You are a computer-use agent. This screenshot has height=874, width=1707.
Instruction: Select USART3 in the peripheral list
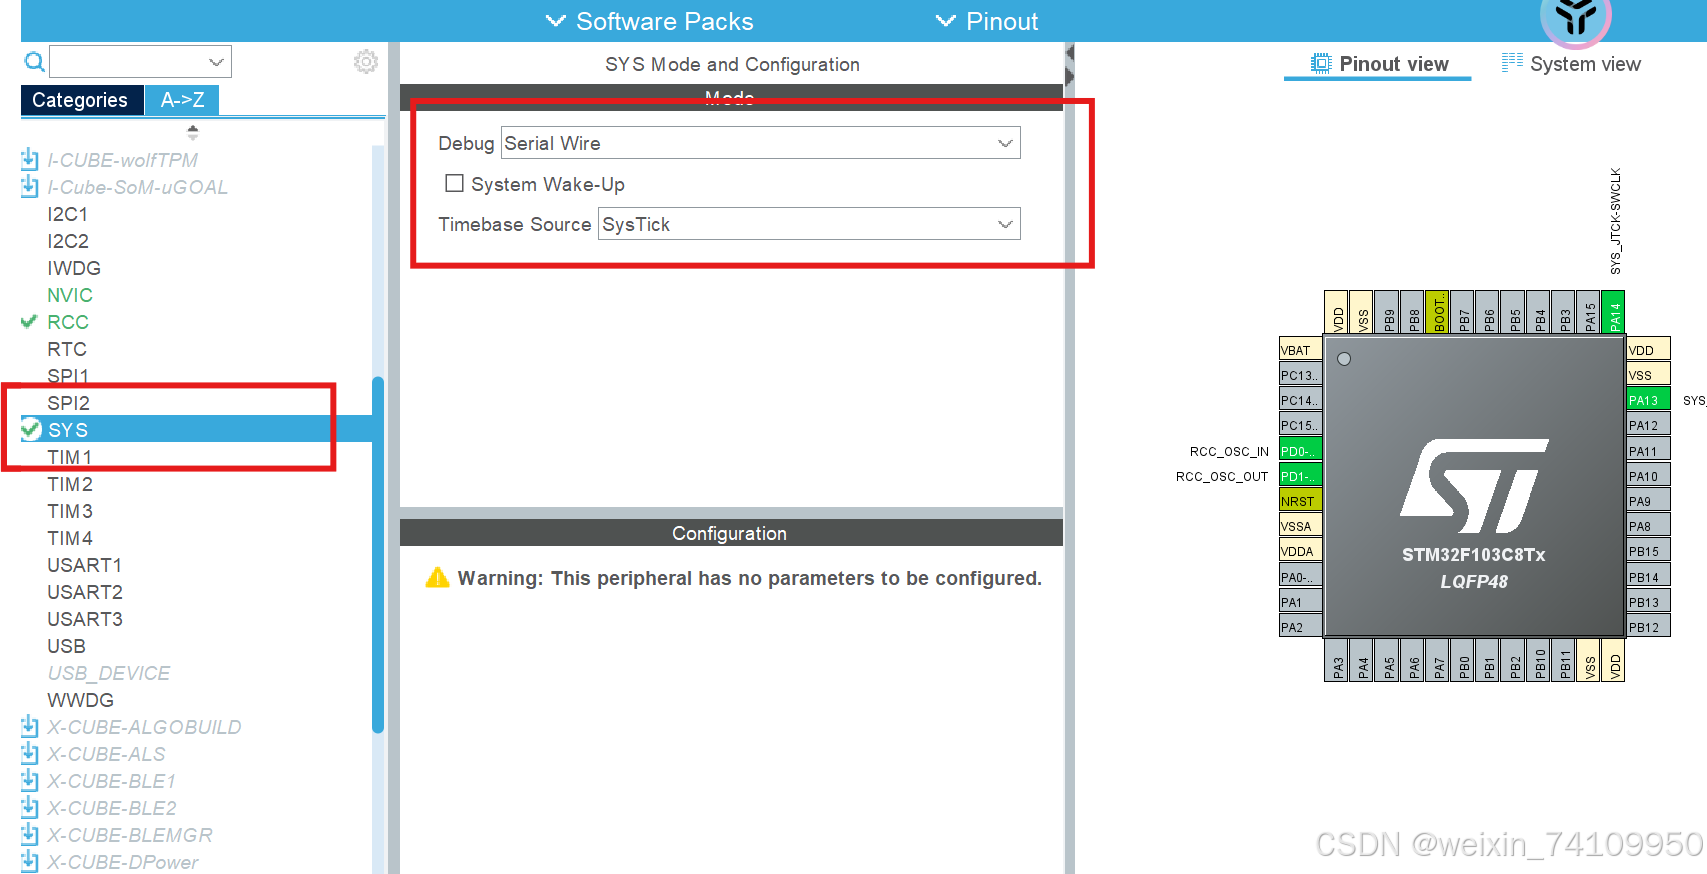85,619
